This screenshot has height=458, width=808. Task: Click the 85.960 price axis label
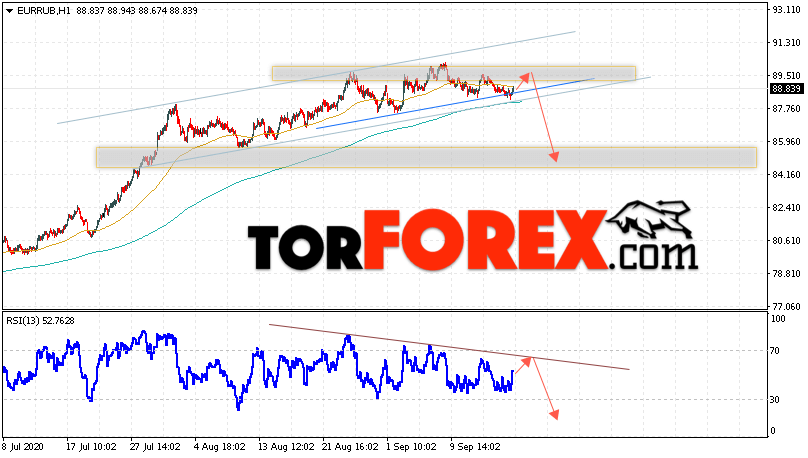[786, 141]
